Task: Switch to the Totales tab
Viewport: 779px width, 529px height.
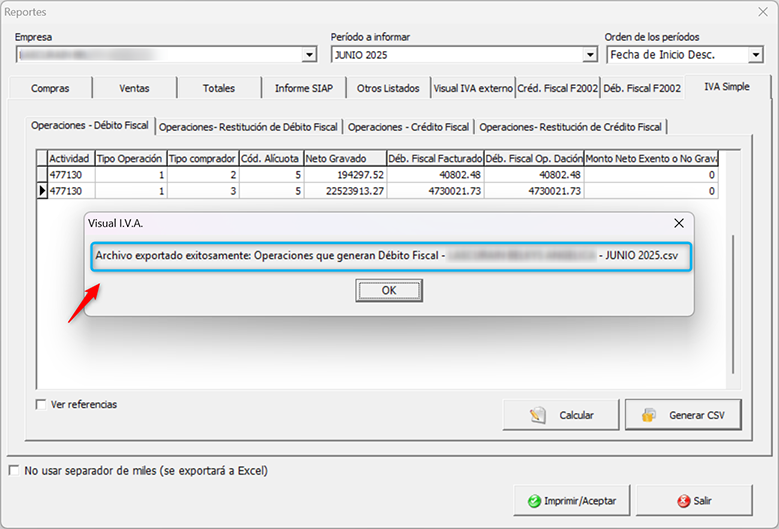Action: click(218, 88)
